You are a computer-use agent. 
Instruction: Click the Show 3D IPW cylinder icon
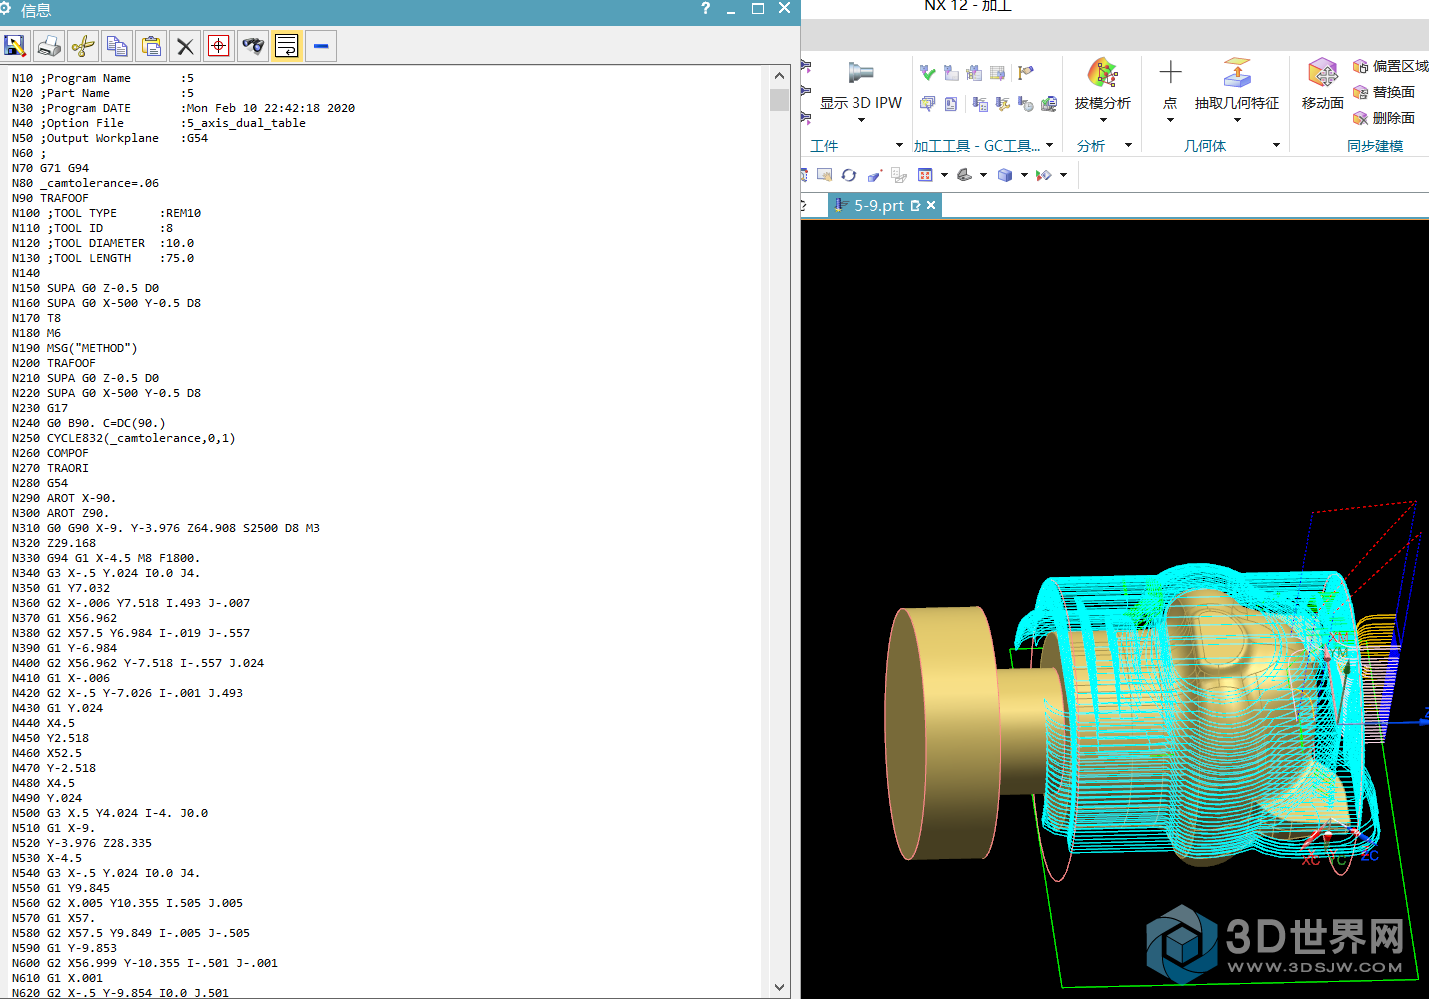point(861,73)
